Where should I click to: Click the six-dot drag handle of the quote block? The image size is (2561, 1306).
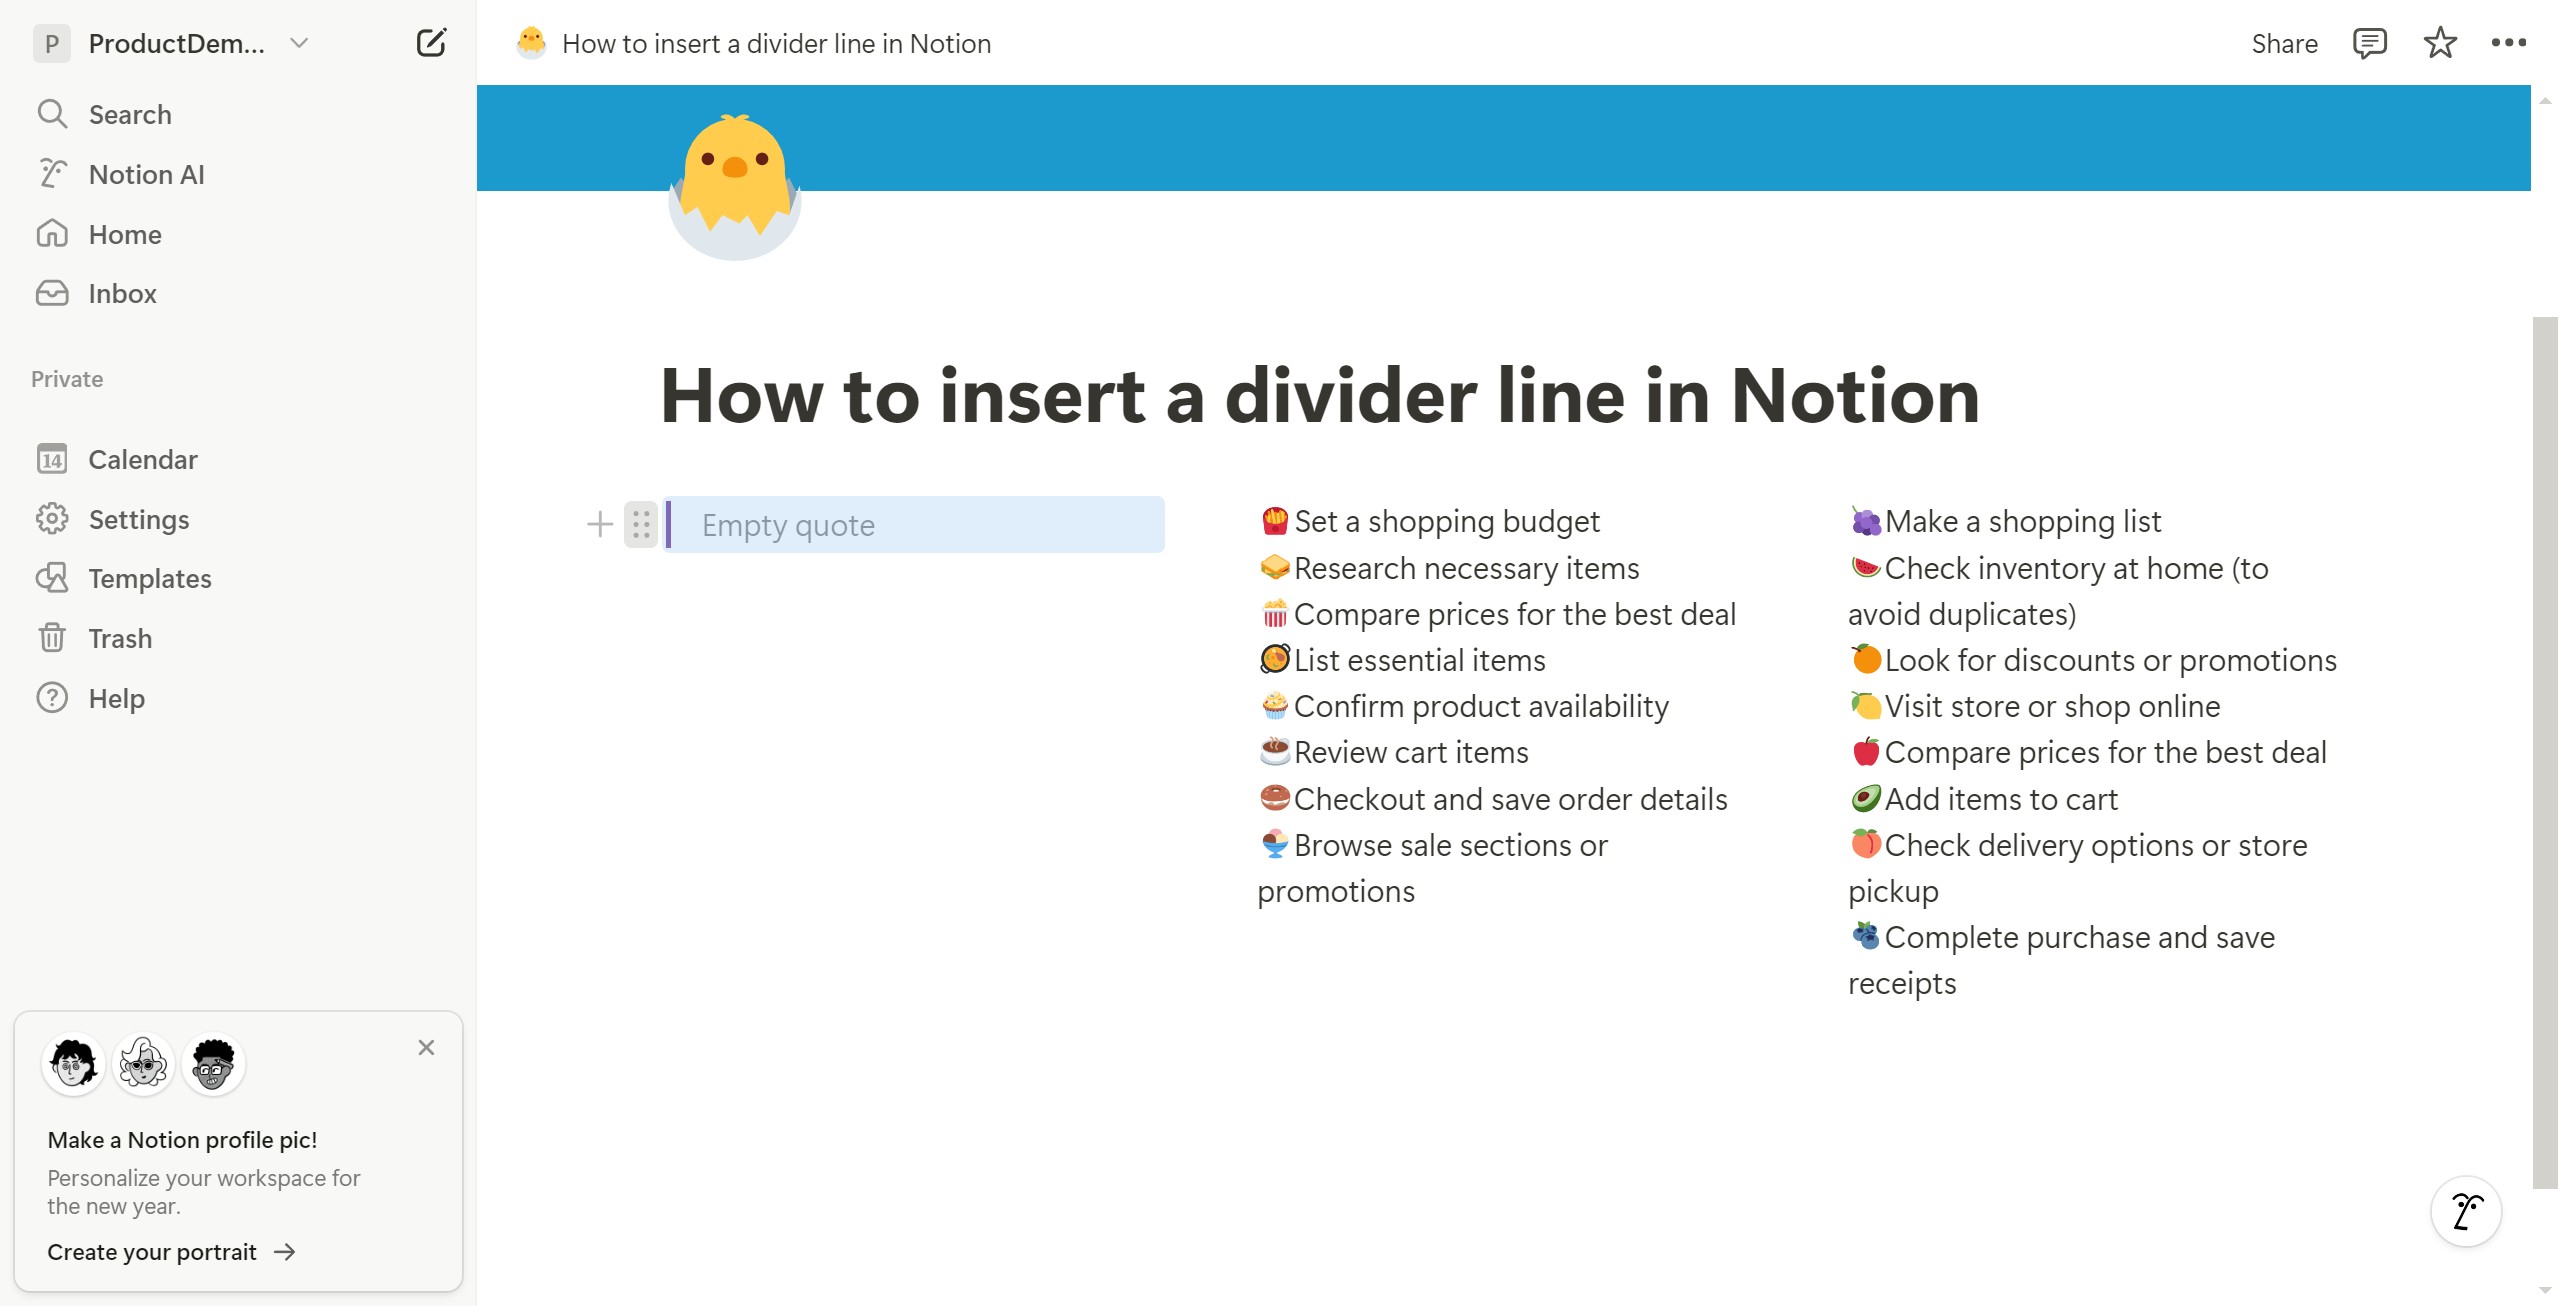[x=641, y=524]
